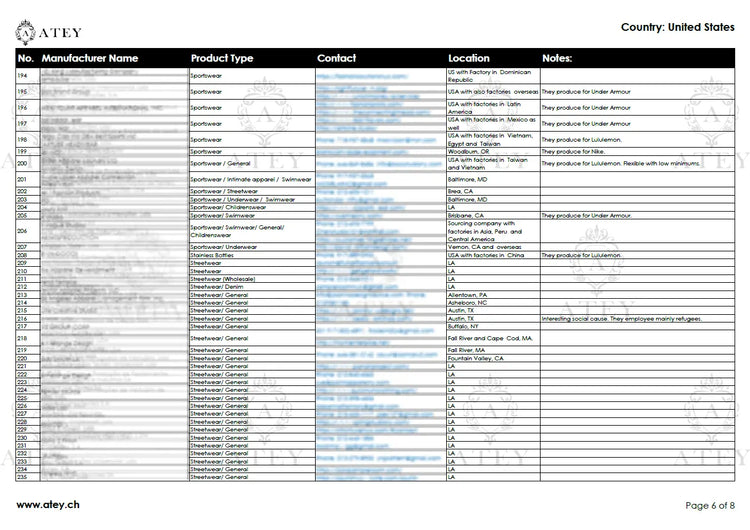Screen dimensions: 750x530
Task: Click row number 194
Action: coord(22,76)
